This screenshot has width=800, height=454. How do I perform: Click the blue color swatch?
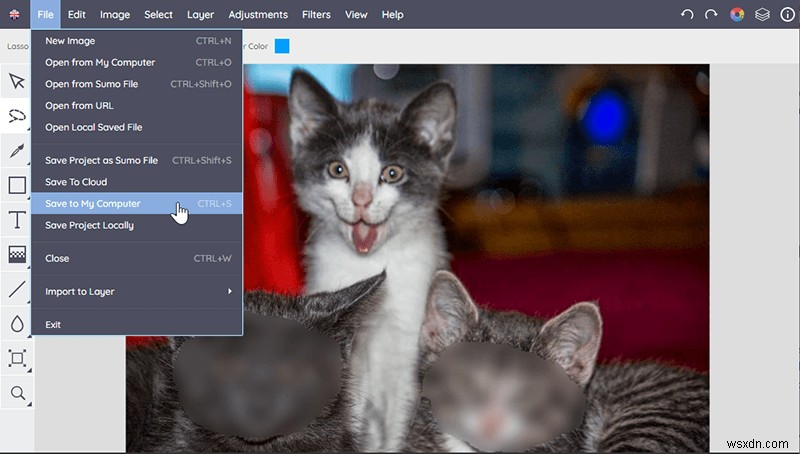pyautogui.click(x=282, y=46)
